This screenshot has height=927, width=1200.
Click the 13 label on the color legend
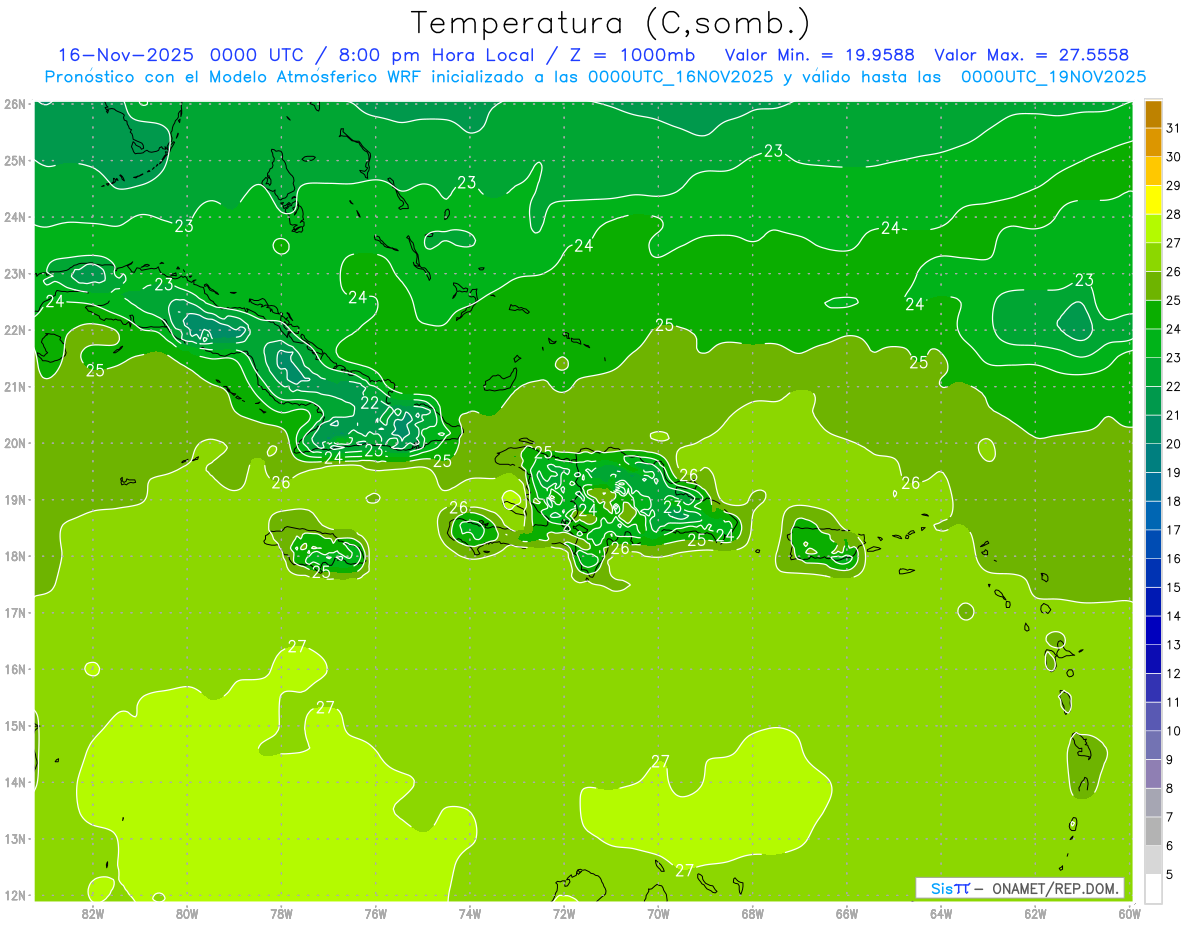(x=1174, y=645)
